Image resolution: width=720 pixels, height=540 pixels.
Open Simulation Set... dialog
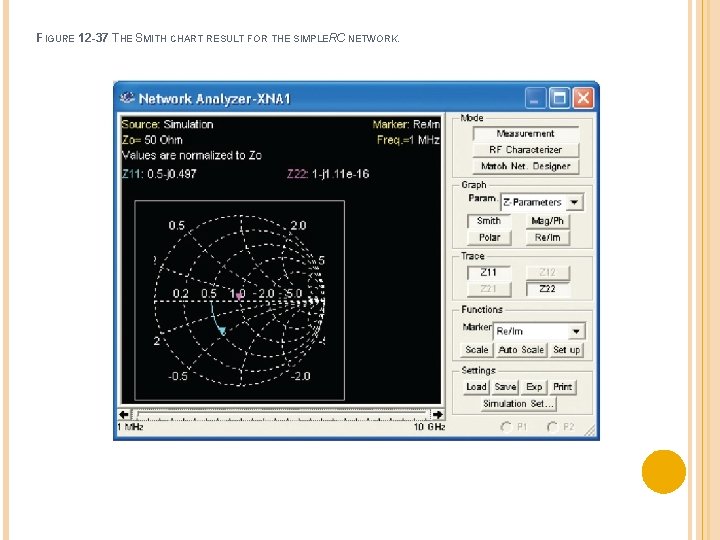point(518,404)
